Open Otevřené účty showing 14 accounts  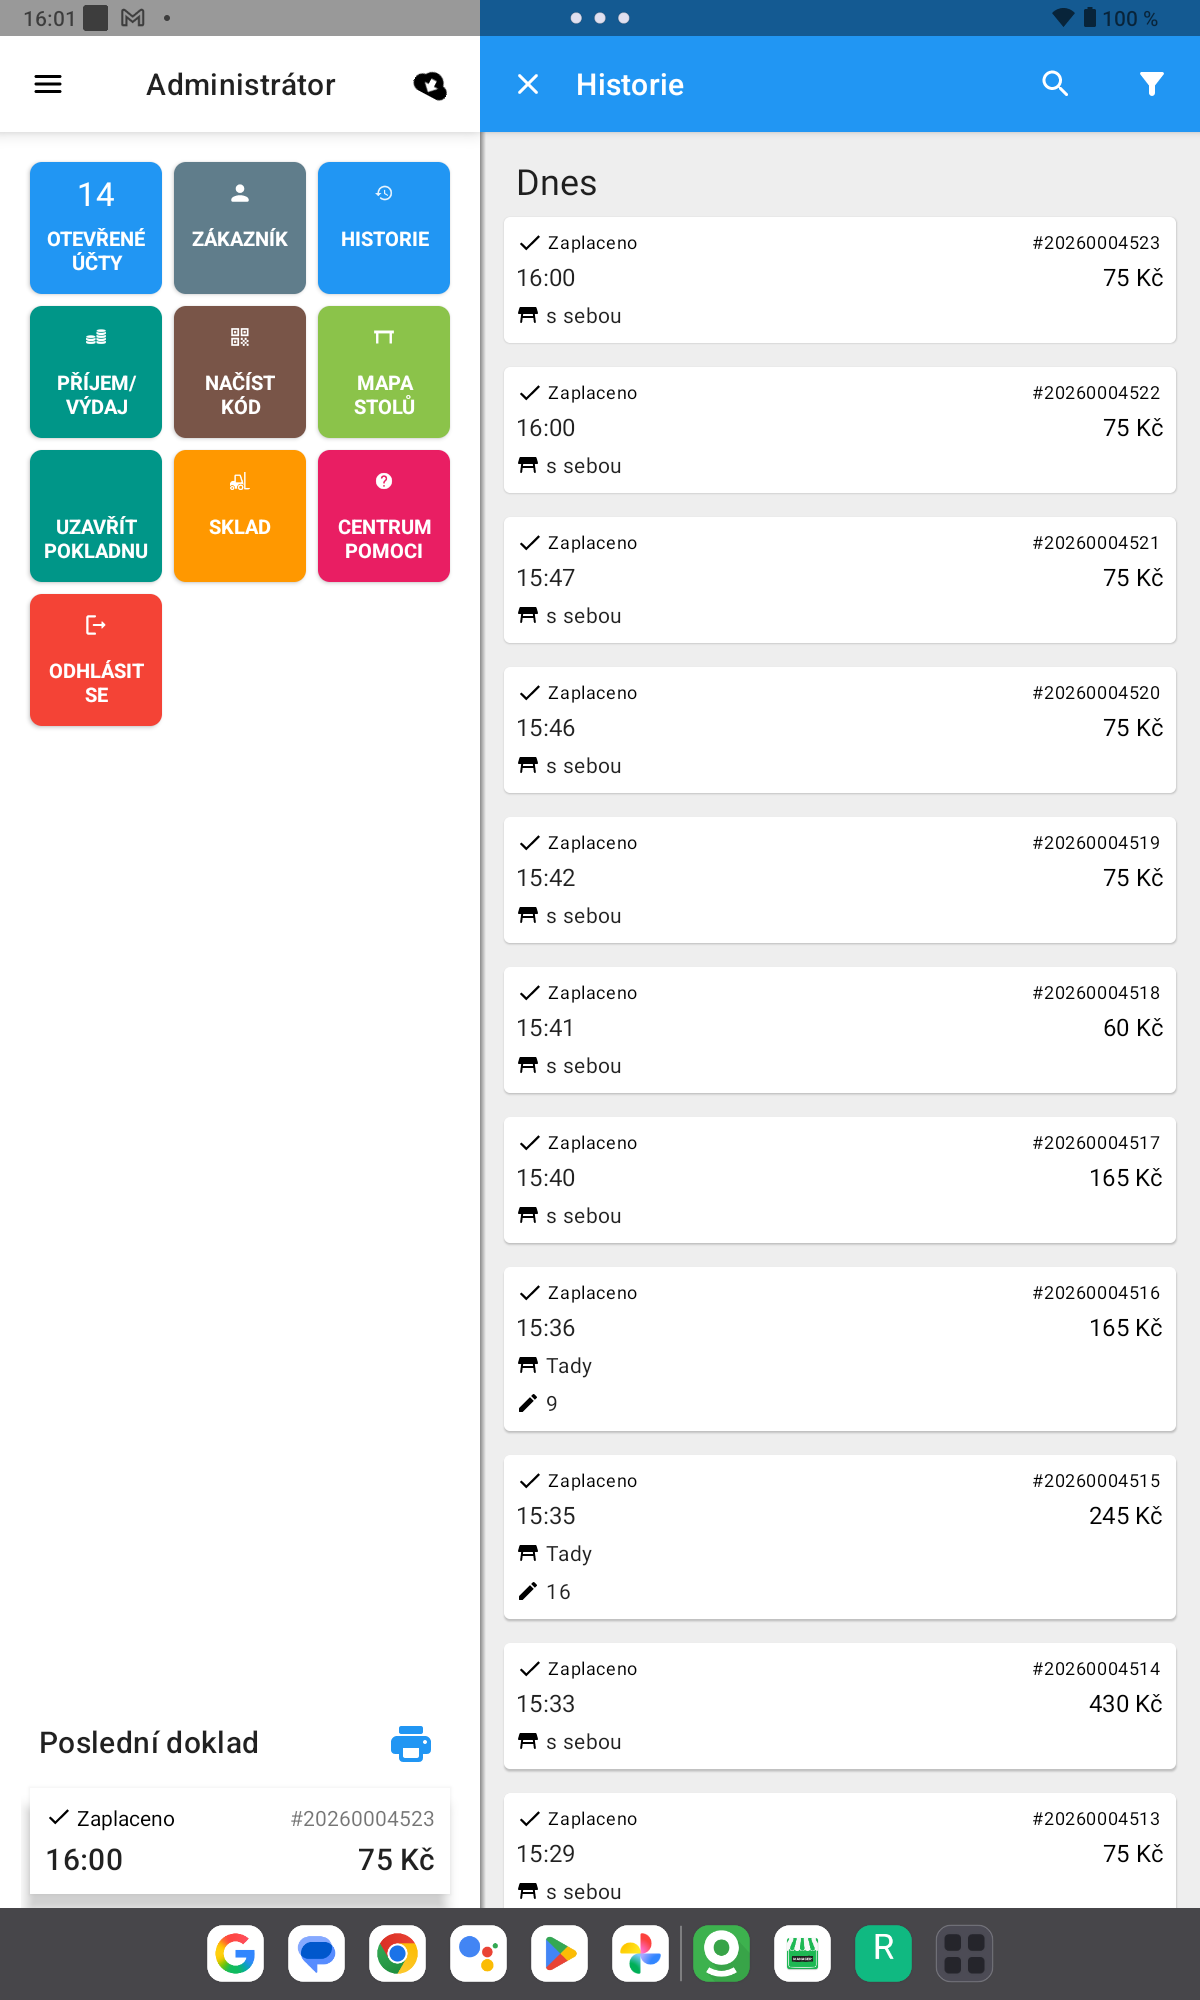[95, 227]
